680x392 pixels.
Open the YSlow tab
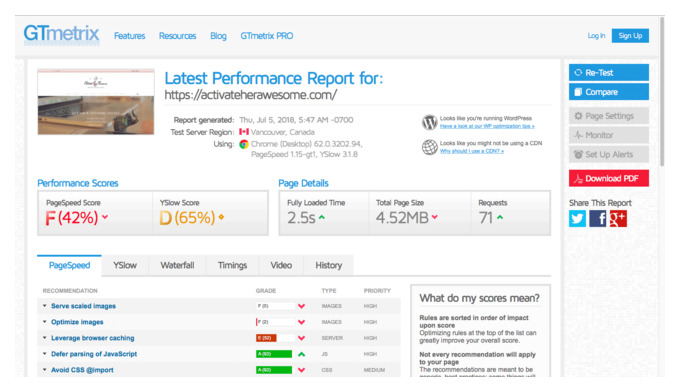pyautogui.click(x=125, y=265)
